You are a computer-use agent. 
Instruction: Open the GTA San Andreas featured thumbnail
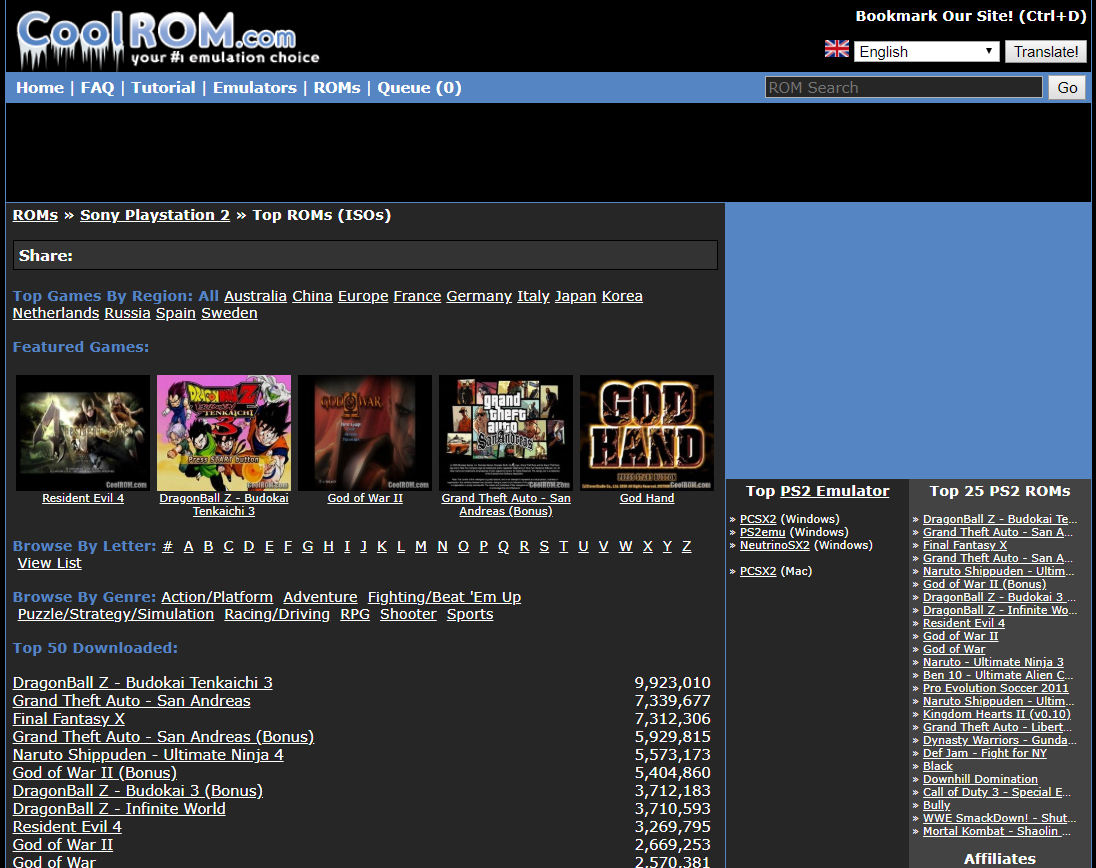(x=506, y=433)
